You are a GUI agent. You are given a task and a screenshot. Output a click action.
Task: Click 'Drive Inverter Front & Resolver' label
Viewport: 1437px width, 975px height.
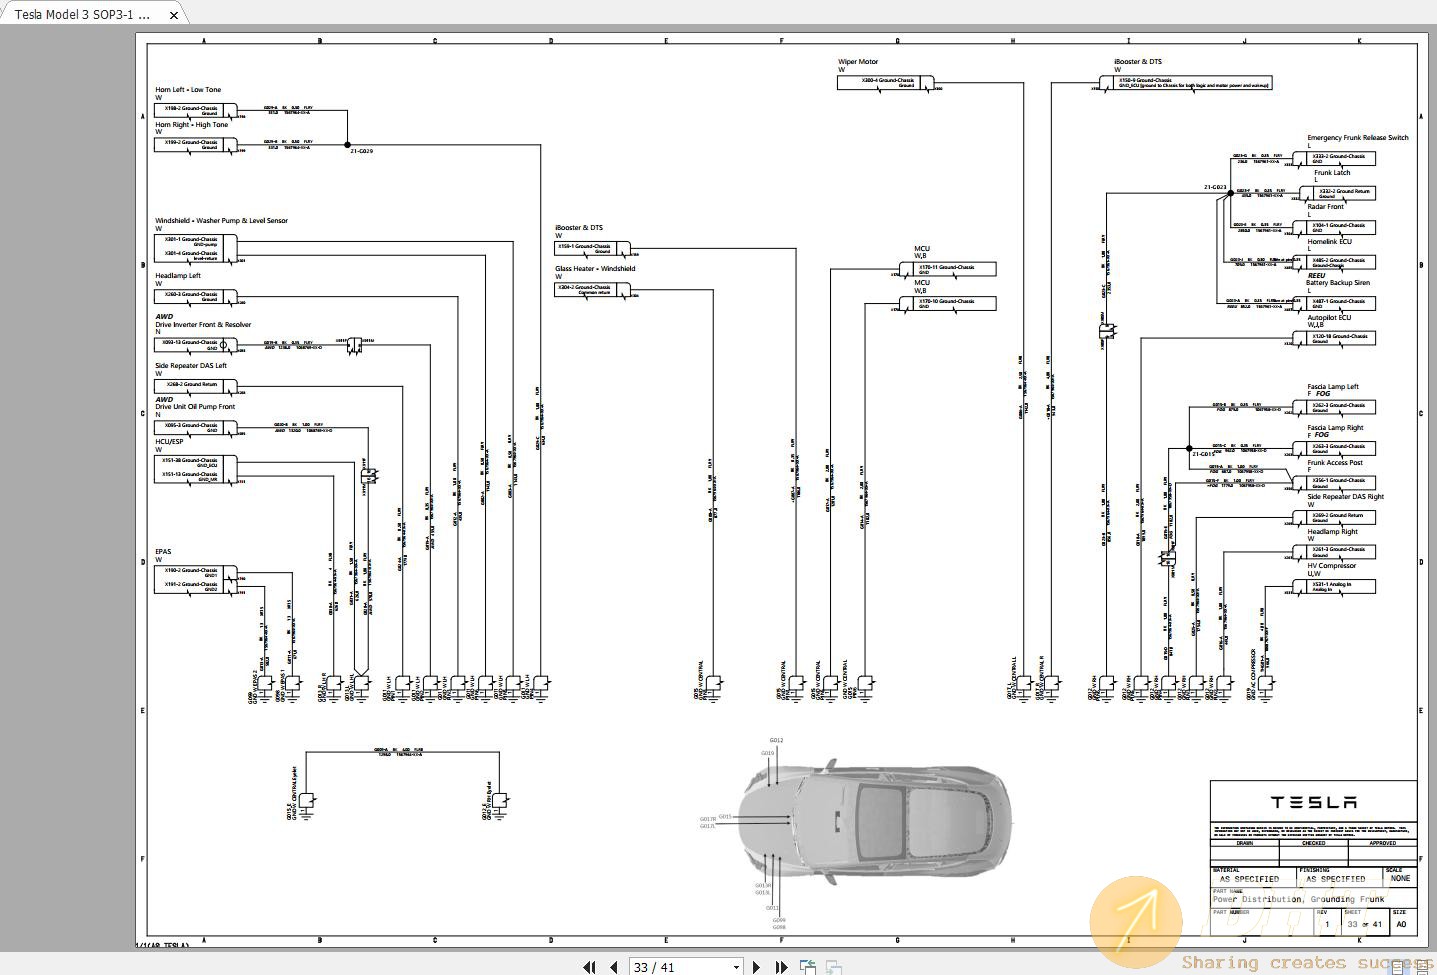tap(203, 324)
